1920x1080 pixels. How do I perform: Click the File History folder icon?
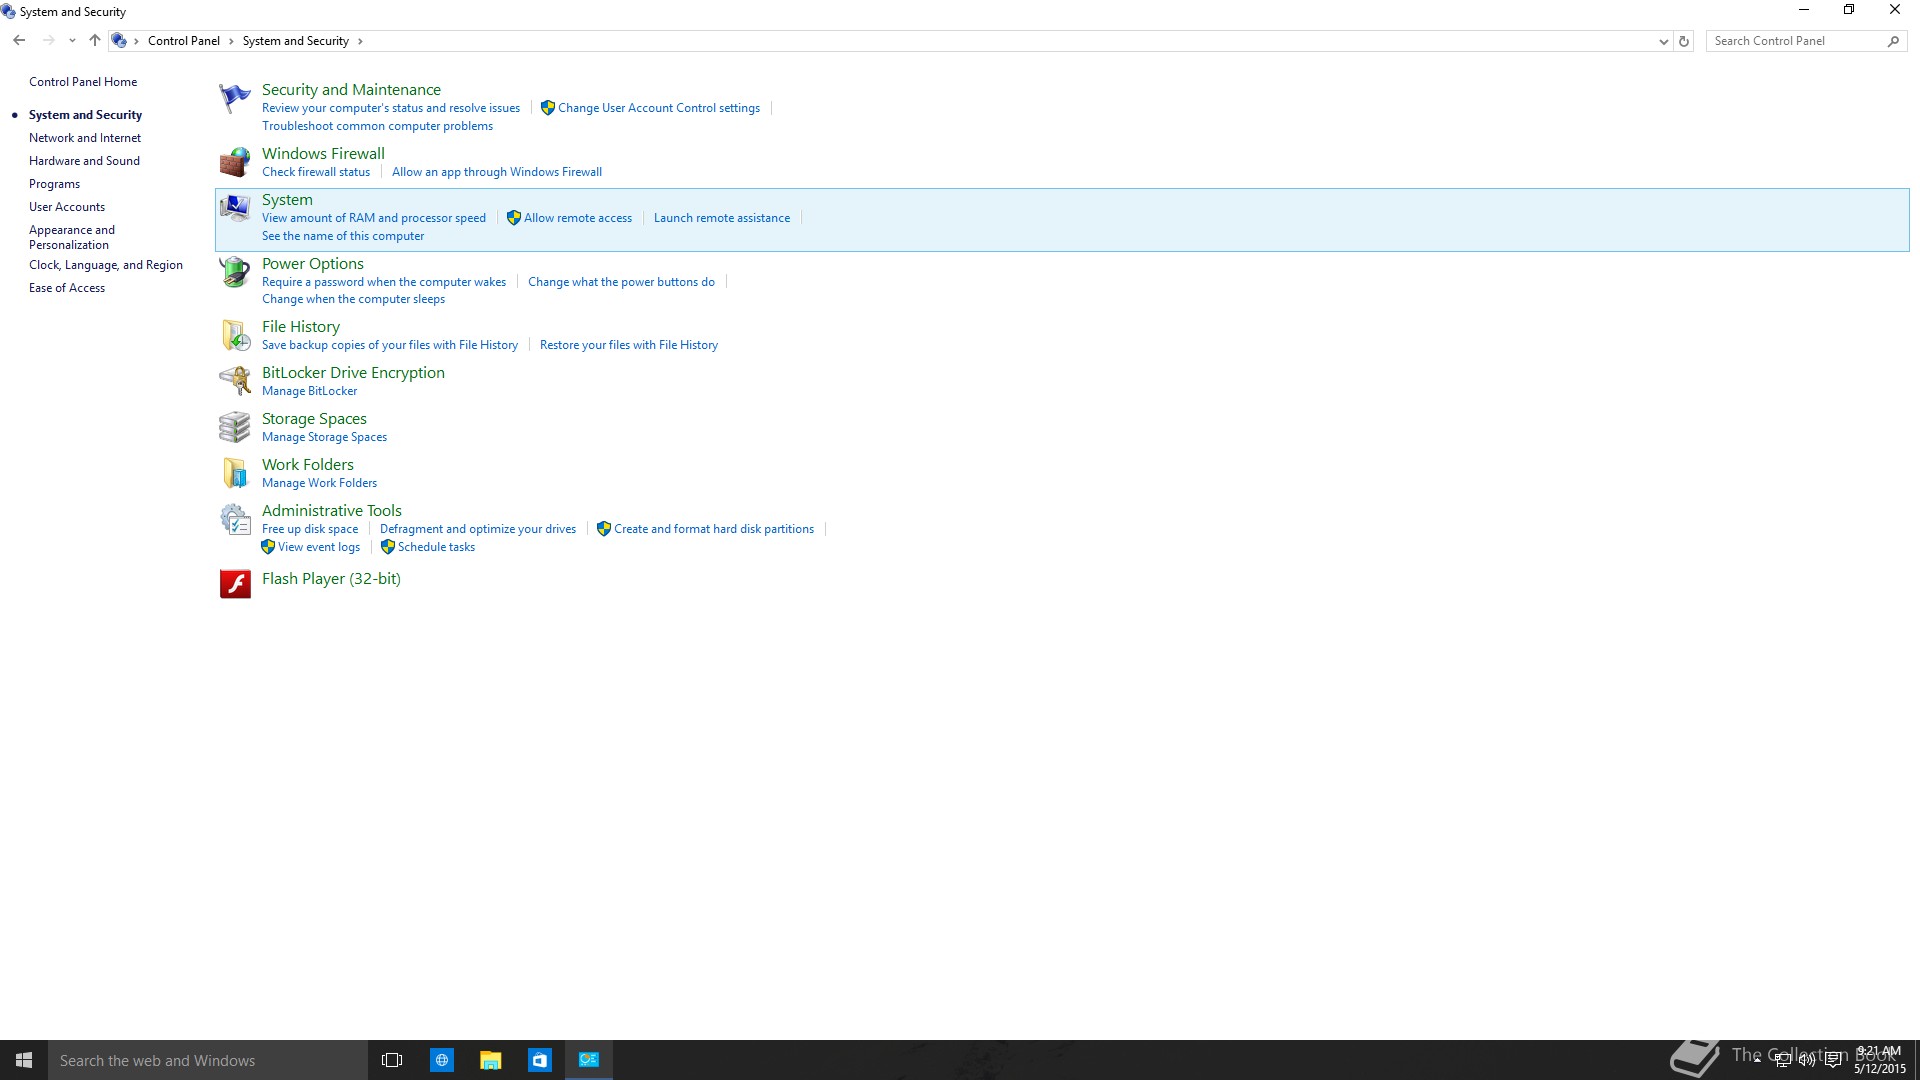pos(235,335)
